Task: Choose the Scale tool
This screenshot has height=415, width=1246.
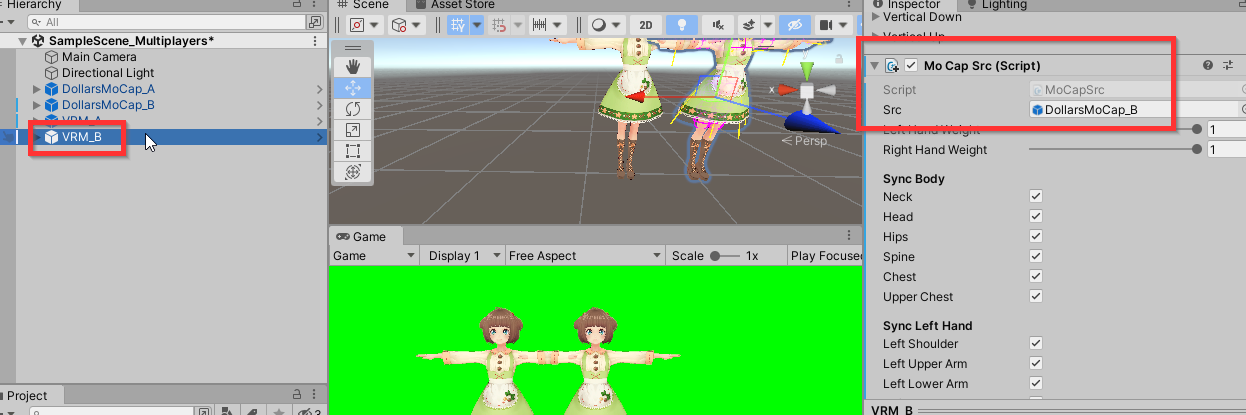Action: point(353,130)
